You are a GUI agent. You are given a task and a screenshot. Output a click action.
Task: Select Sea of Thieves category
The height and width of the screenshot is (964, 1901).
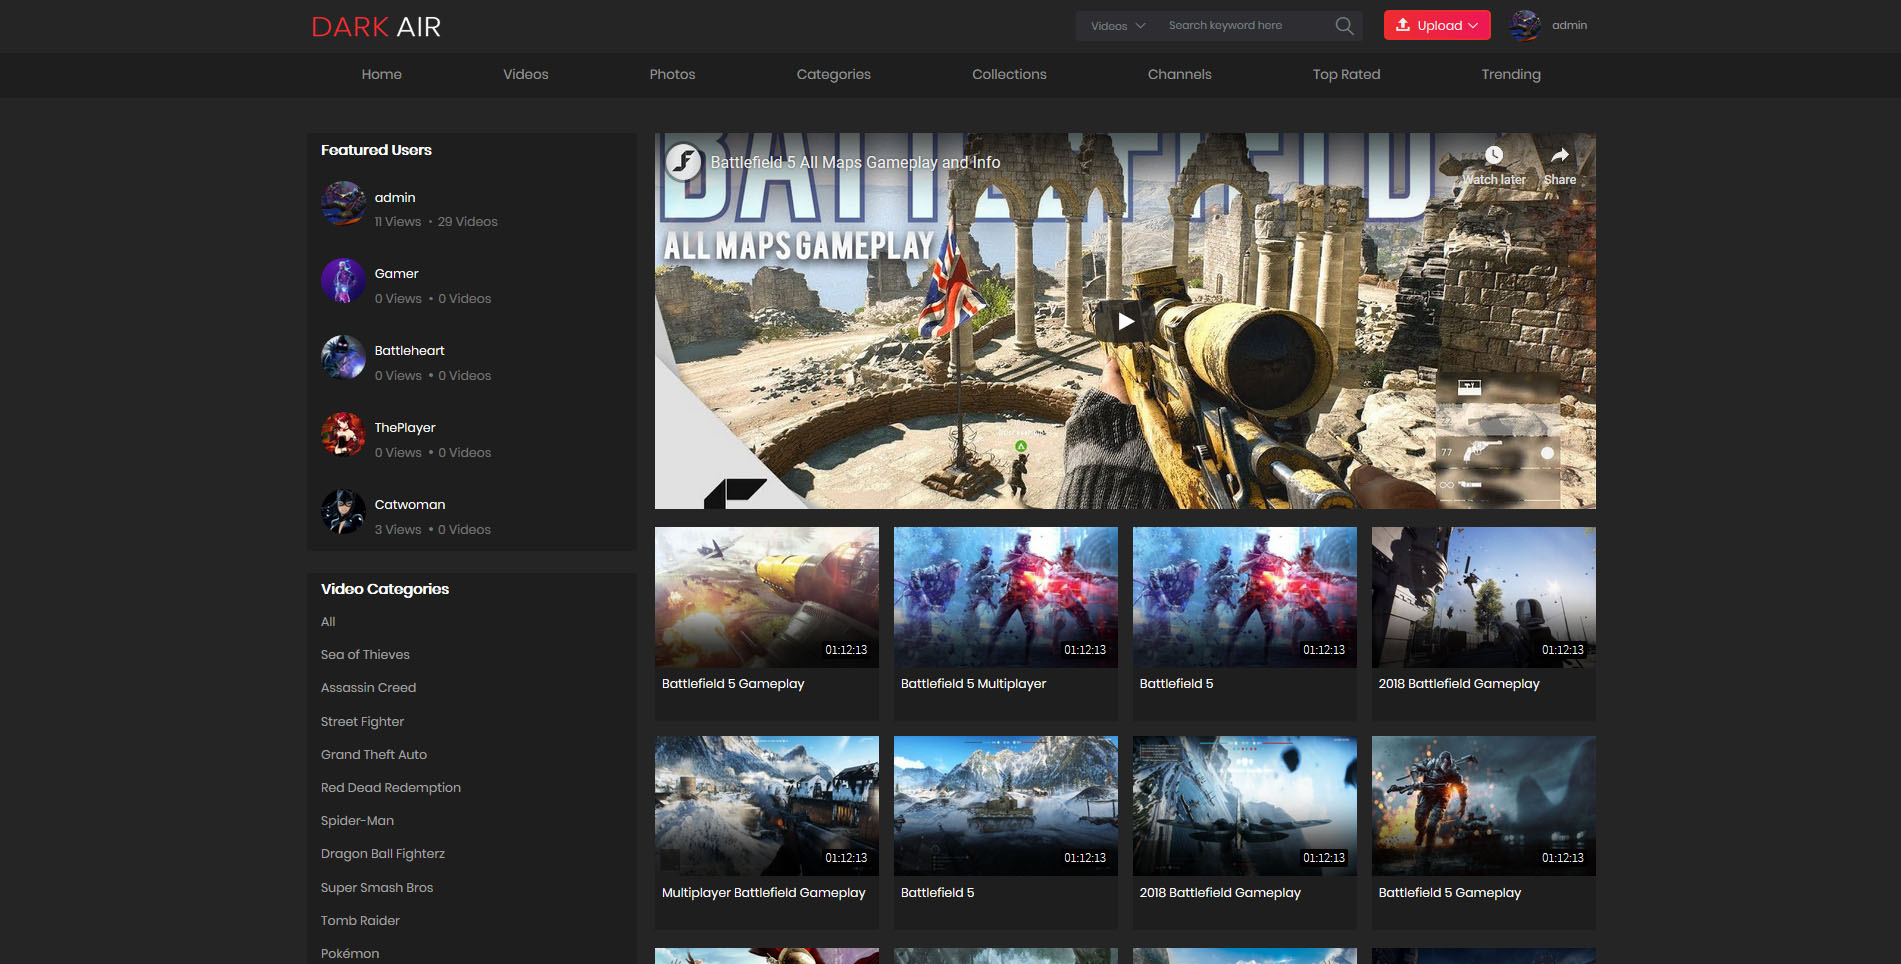click(x=365, y=654)
